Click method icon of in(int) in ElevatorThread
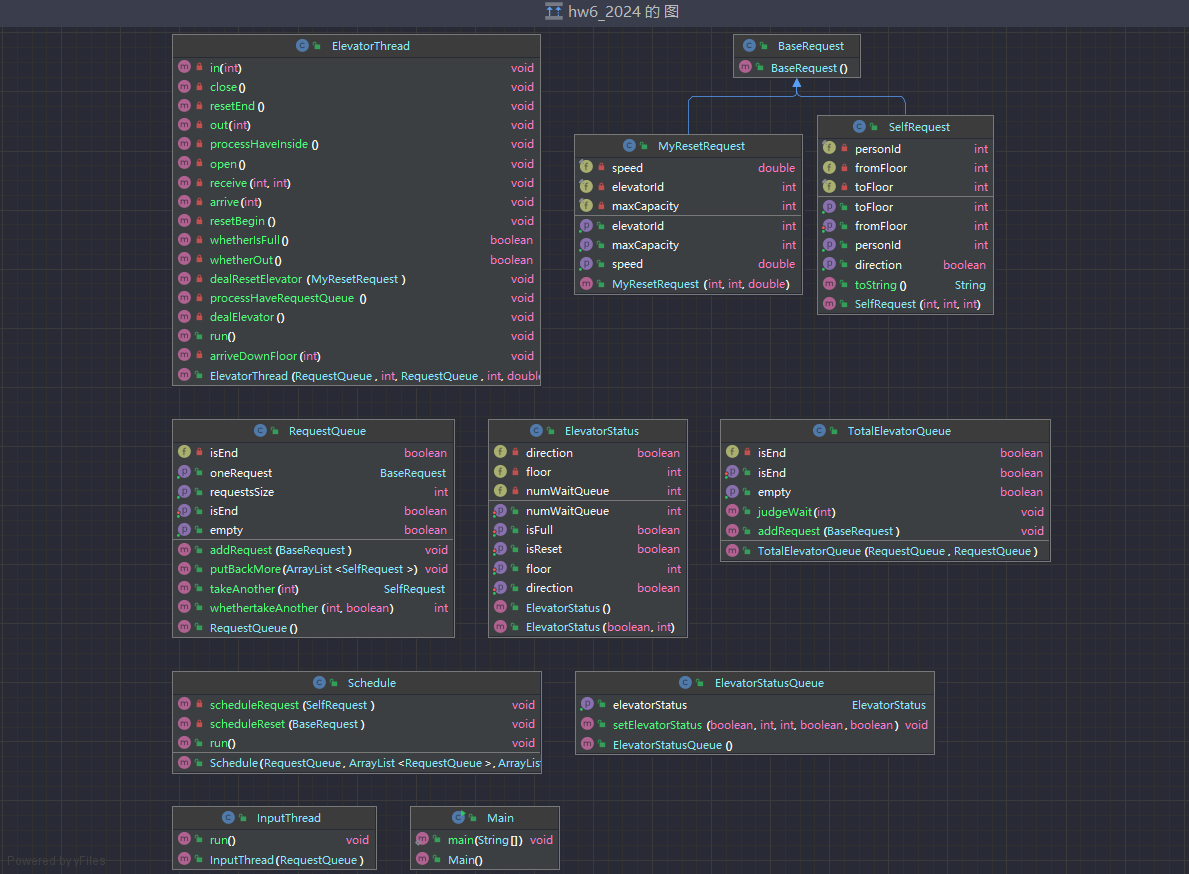 coord(184,67)
